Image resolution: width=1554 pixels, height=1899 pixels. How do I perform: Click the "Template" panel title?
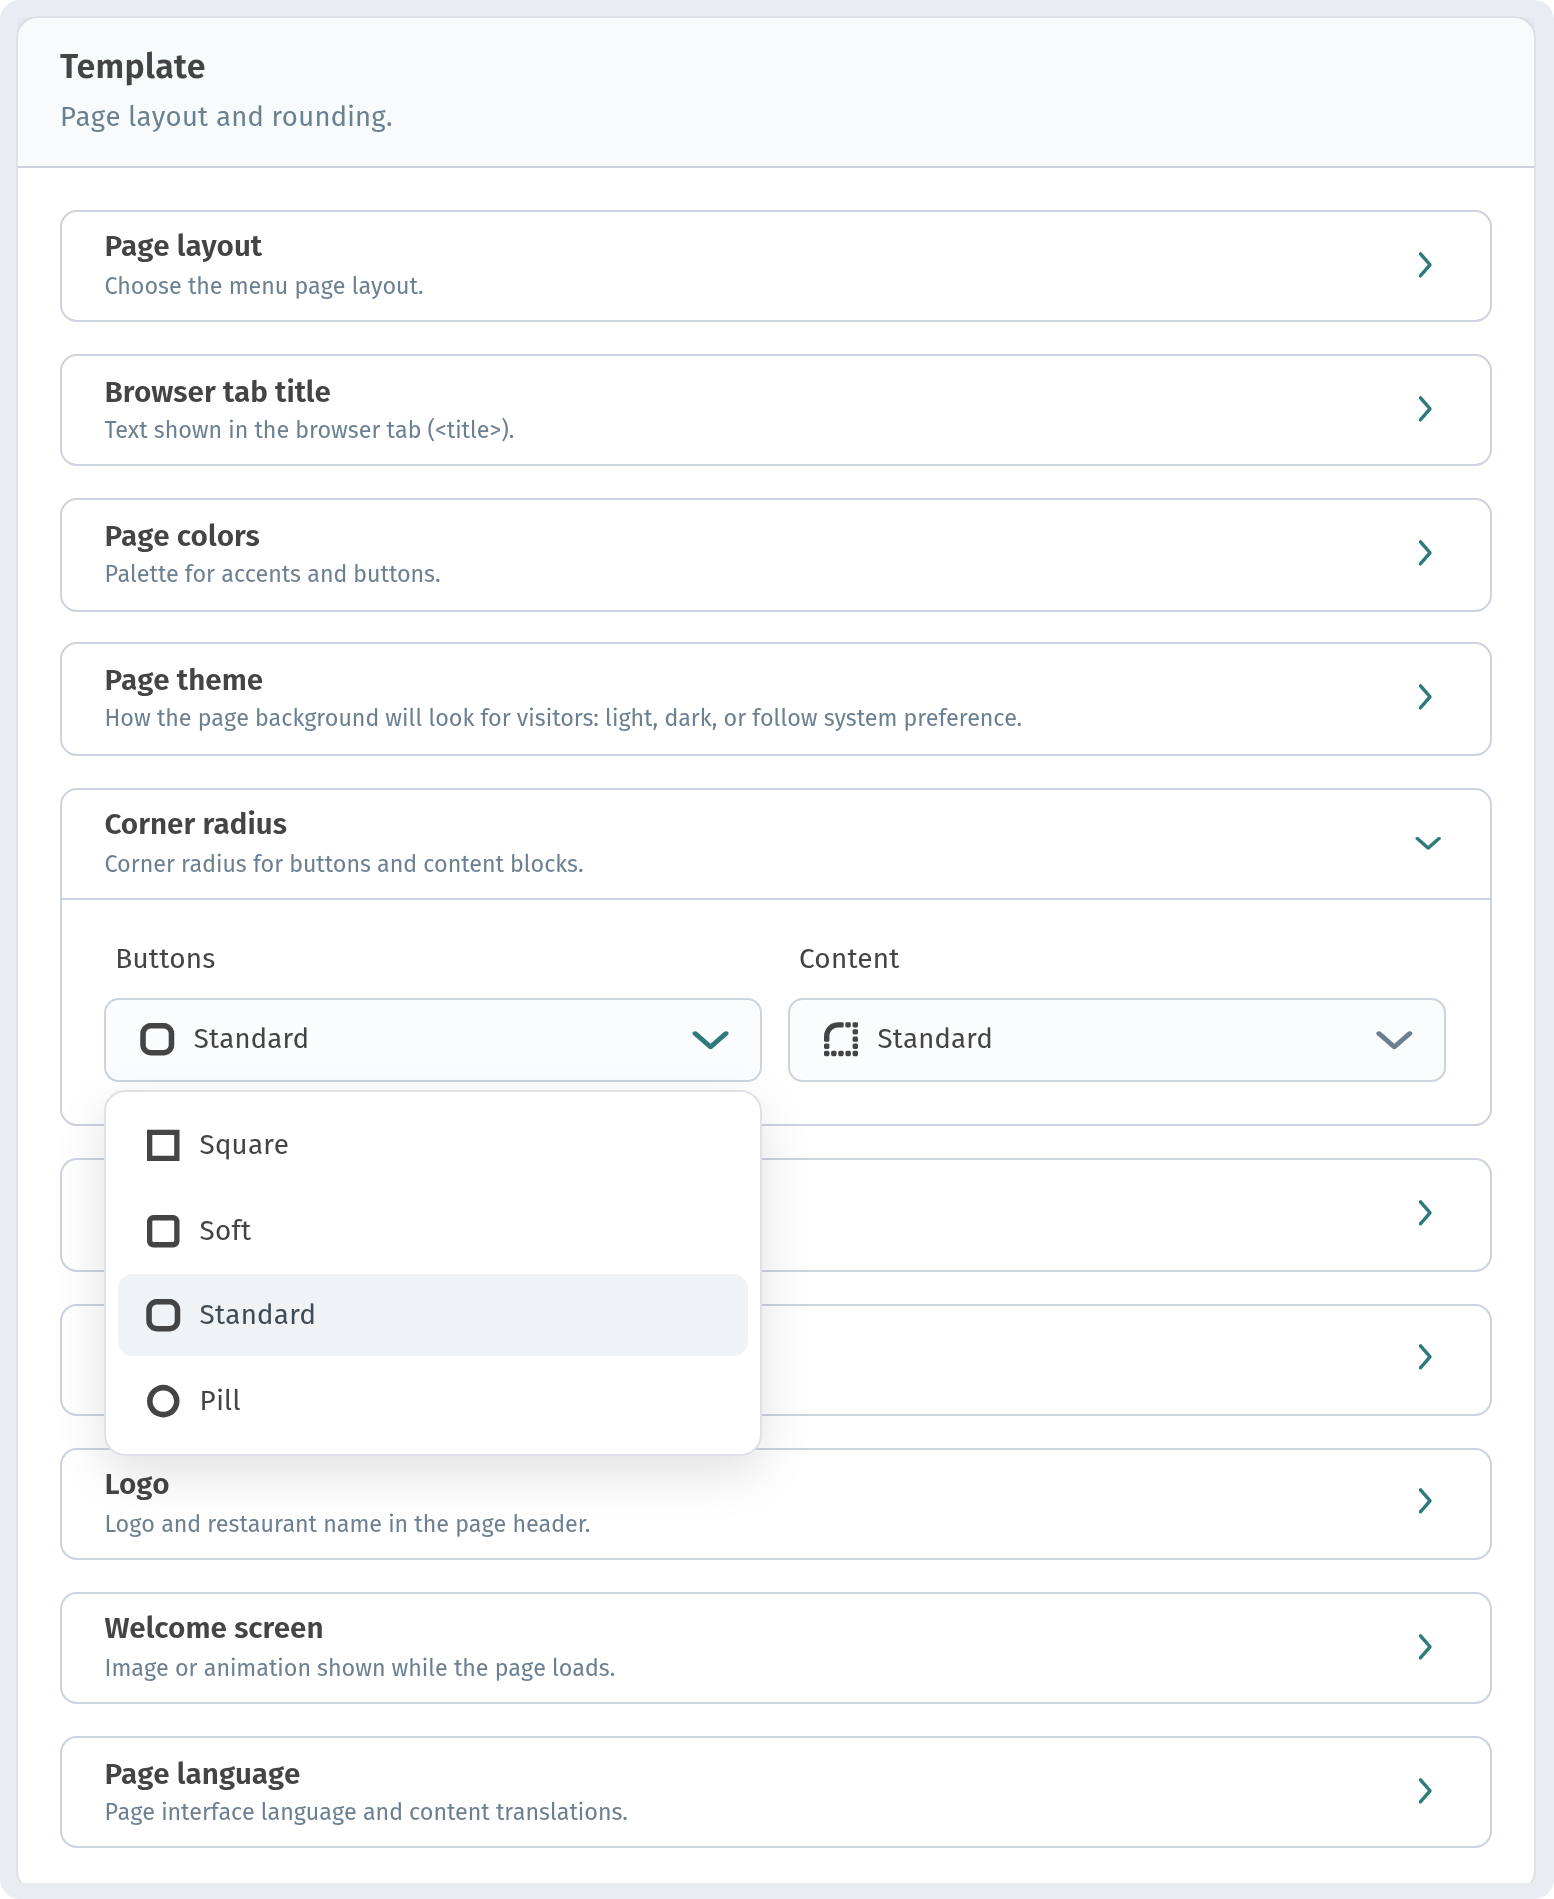pos(132,67)
